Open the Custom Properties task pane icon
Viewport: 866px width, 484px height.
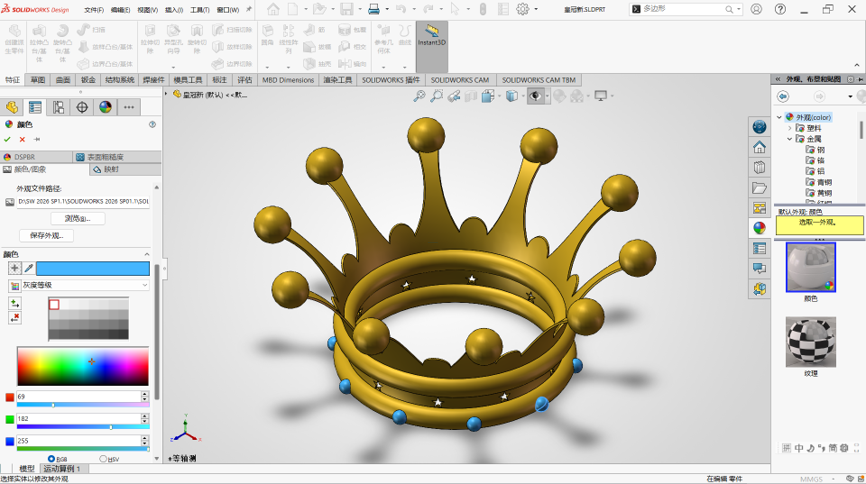click(759, 248)
